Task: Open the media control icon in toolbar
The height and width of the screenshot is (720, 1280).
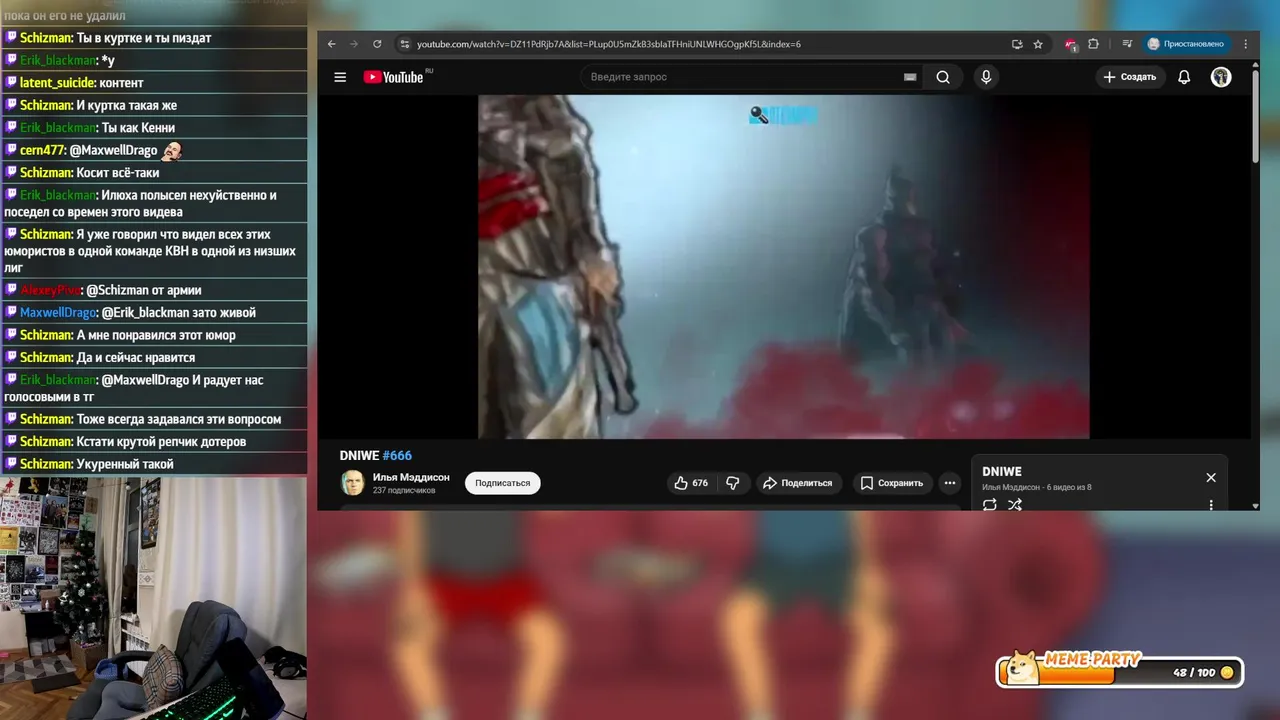Action: point(1127,44)
